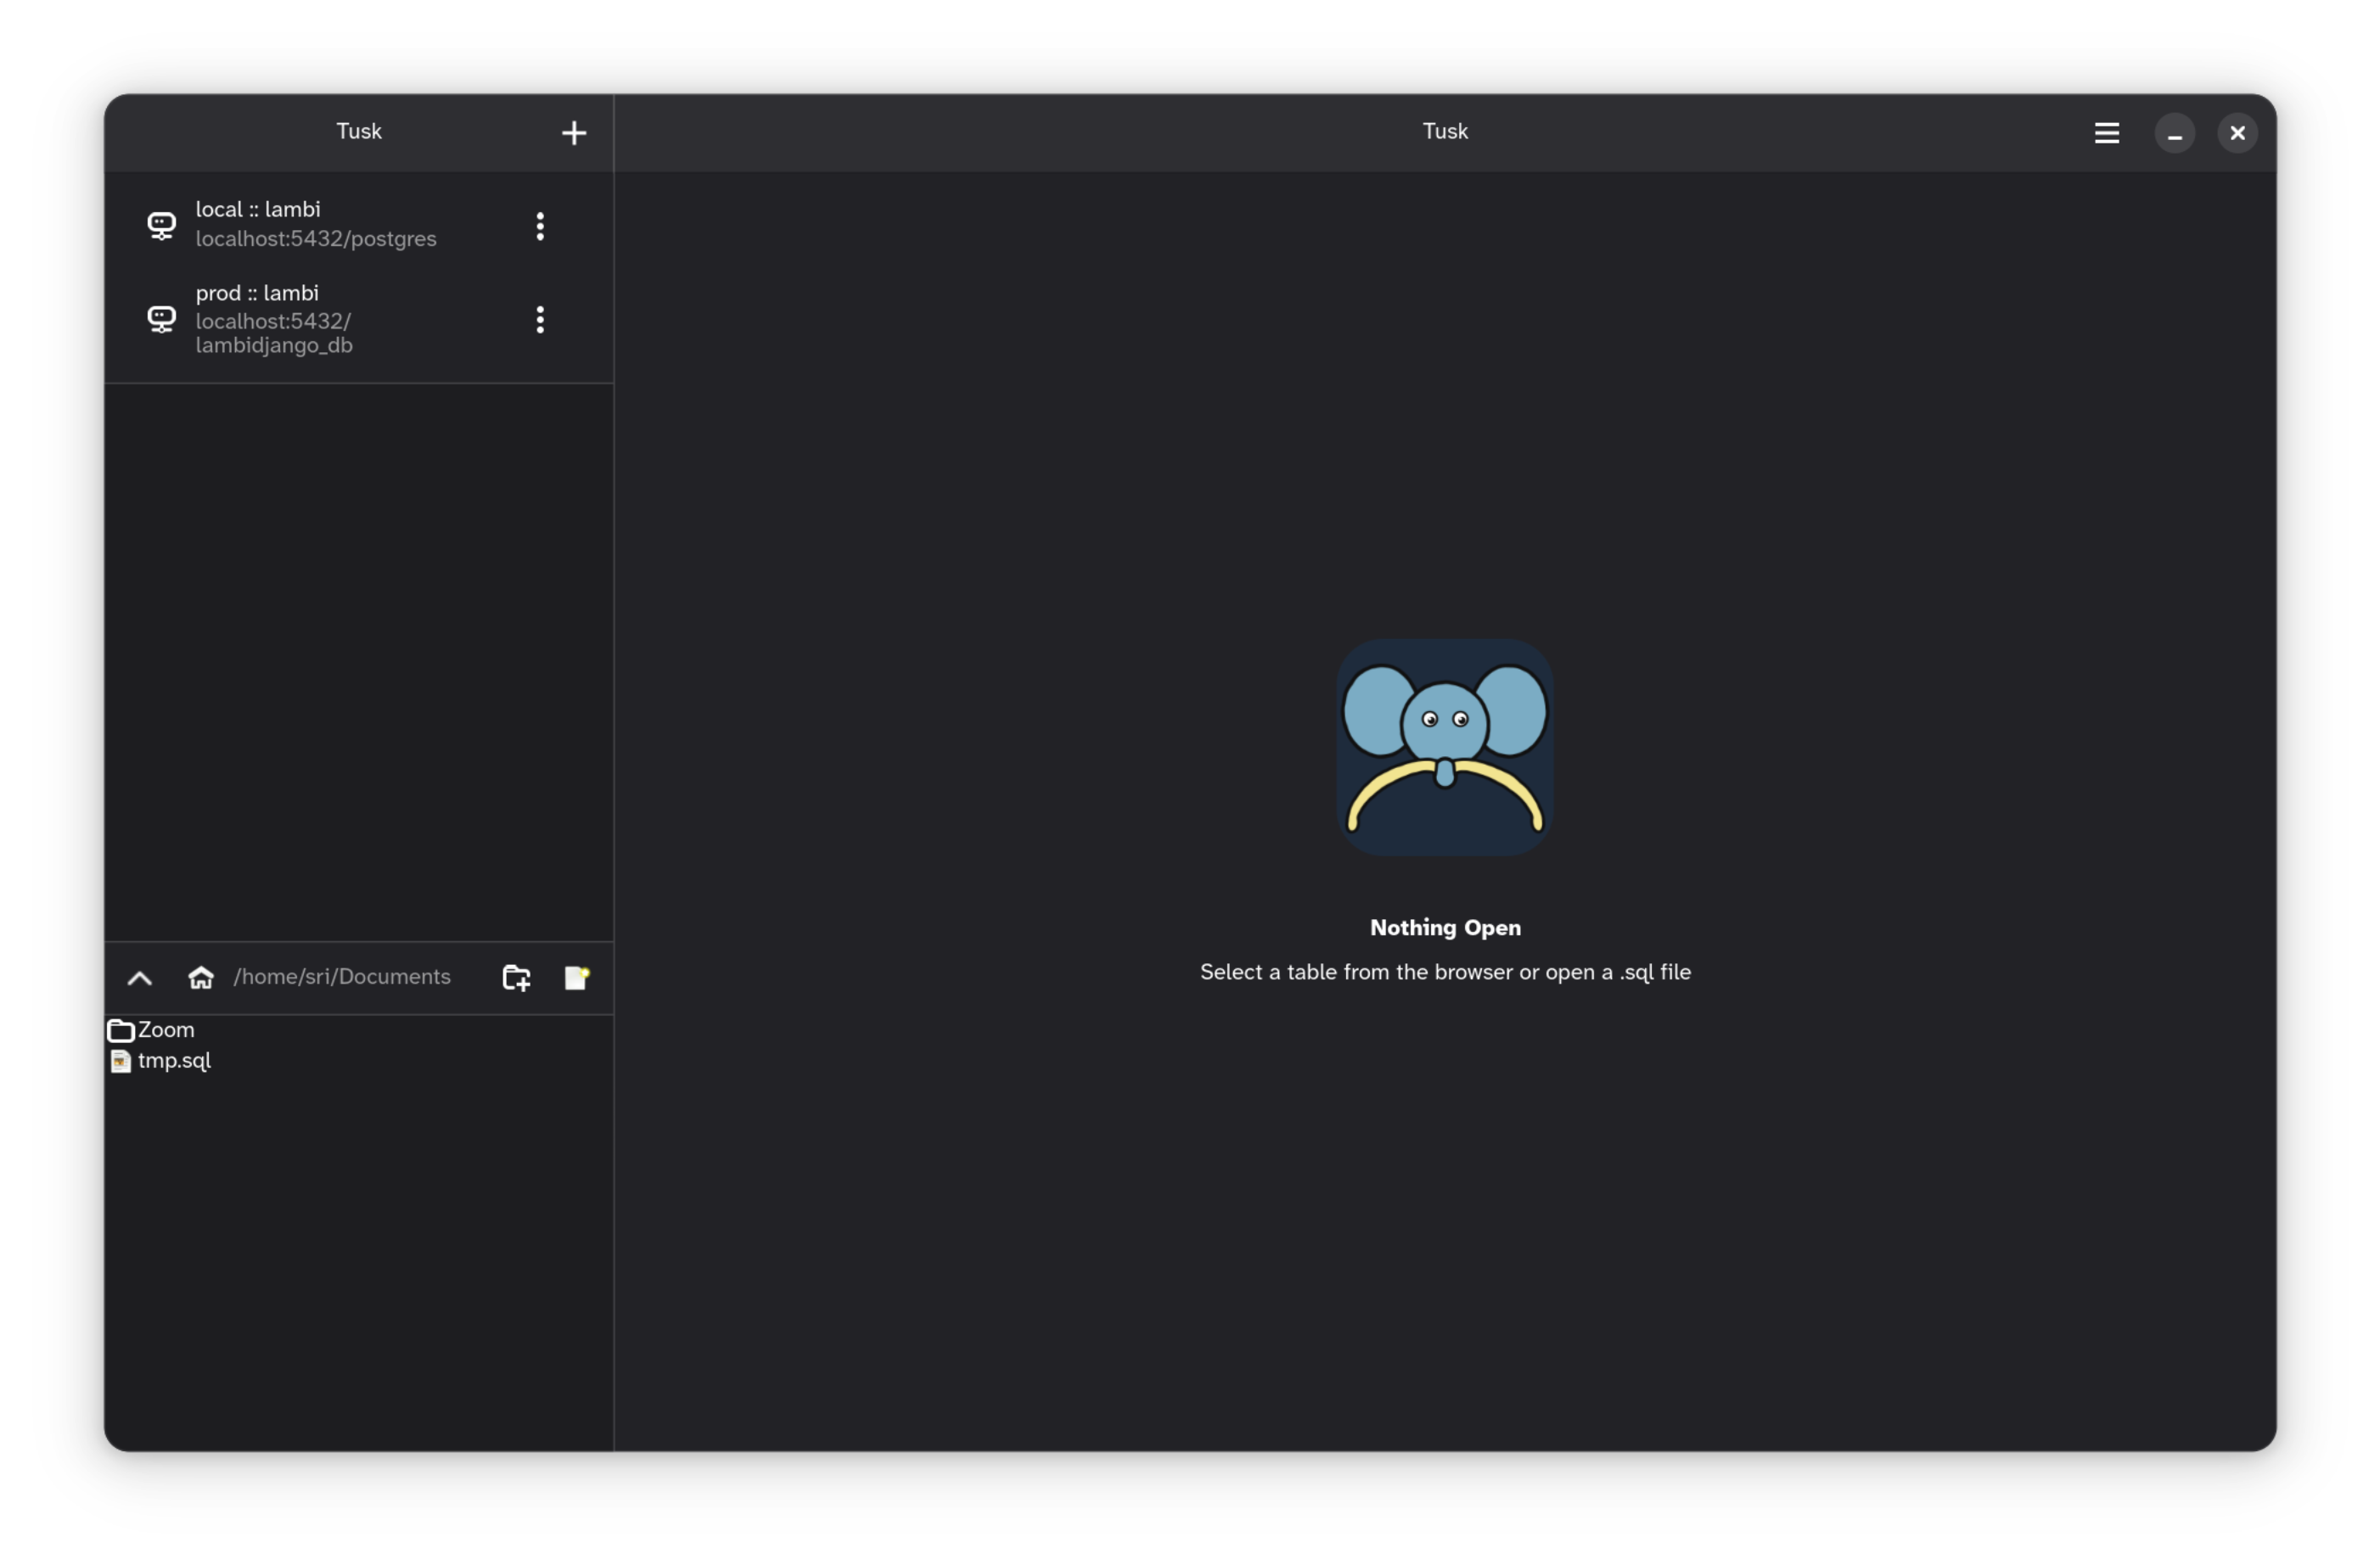The image size is (2380, 1565).
Task: Open the home directory in the file browser
Action: click(x=200, y=977)
